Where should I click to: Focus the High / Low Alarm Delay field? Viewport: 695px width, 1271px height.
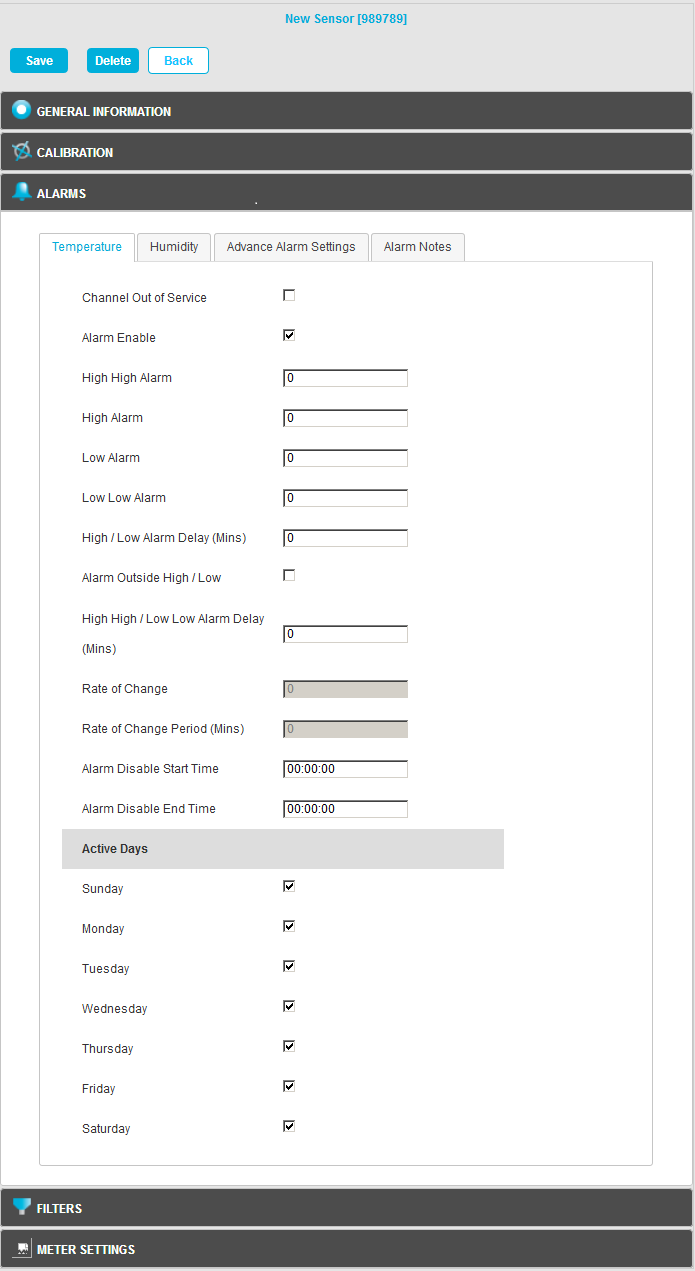[345, 538]
